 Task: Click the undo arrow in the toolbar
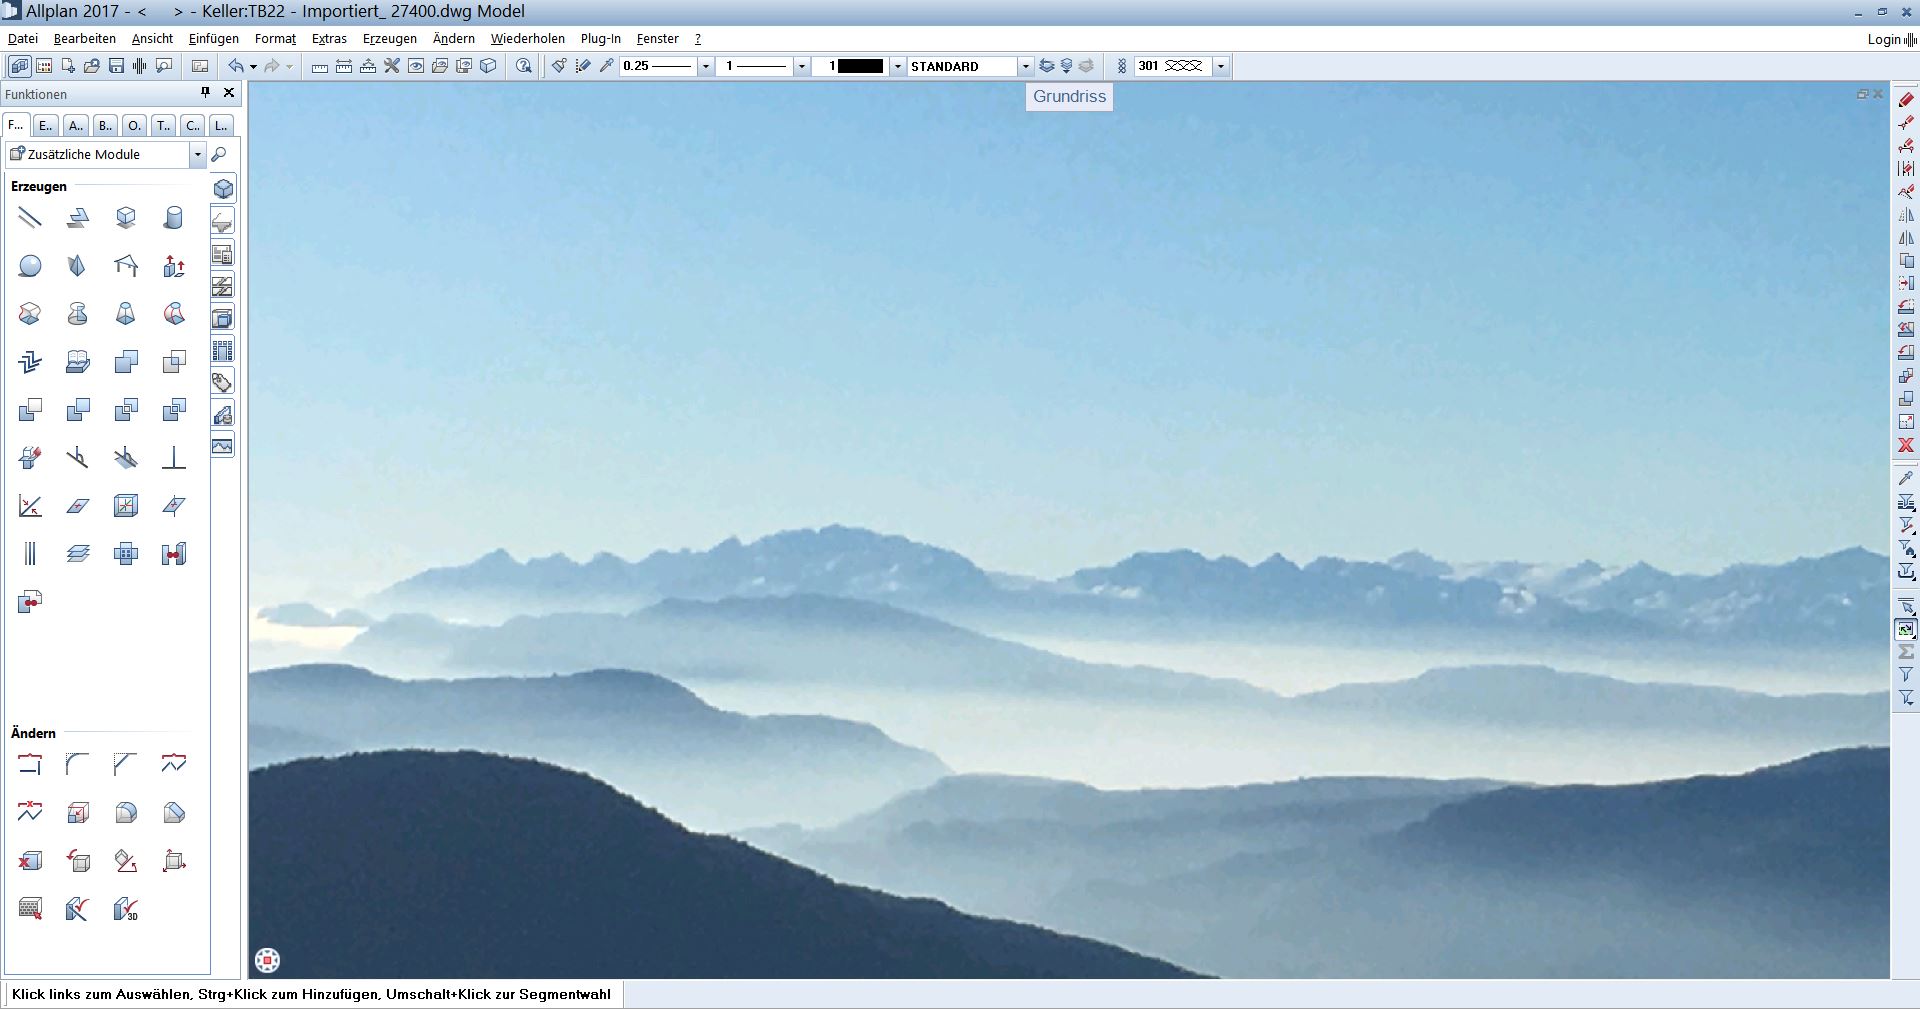coord(236,66)
